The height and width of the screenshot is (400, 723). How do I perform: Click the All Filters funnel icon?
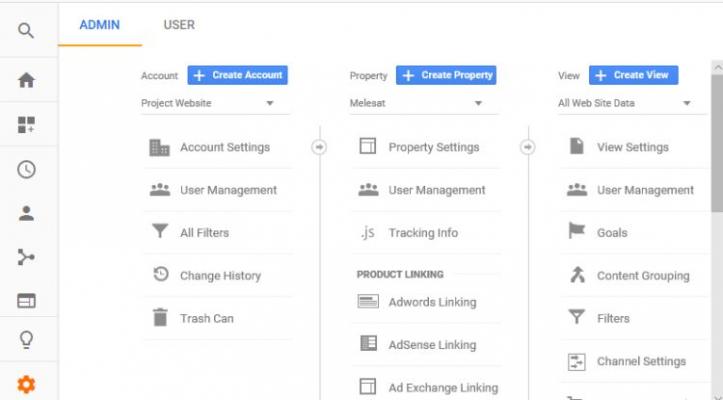pyautogui.click(x=160, y=231)
